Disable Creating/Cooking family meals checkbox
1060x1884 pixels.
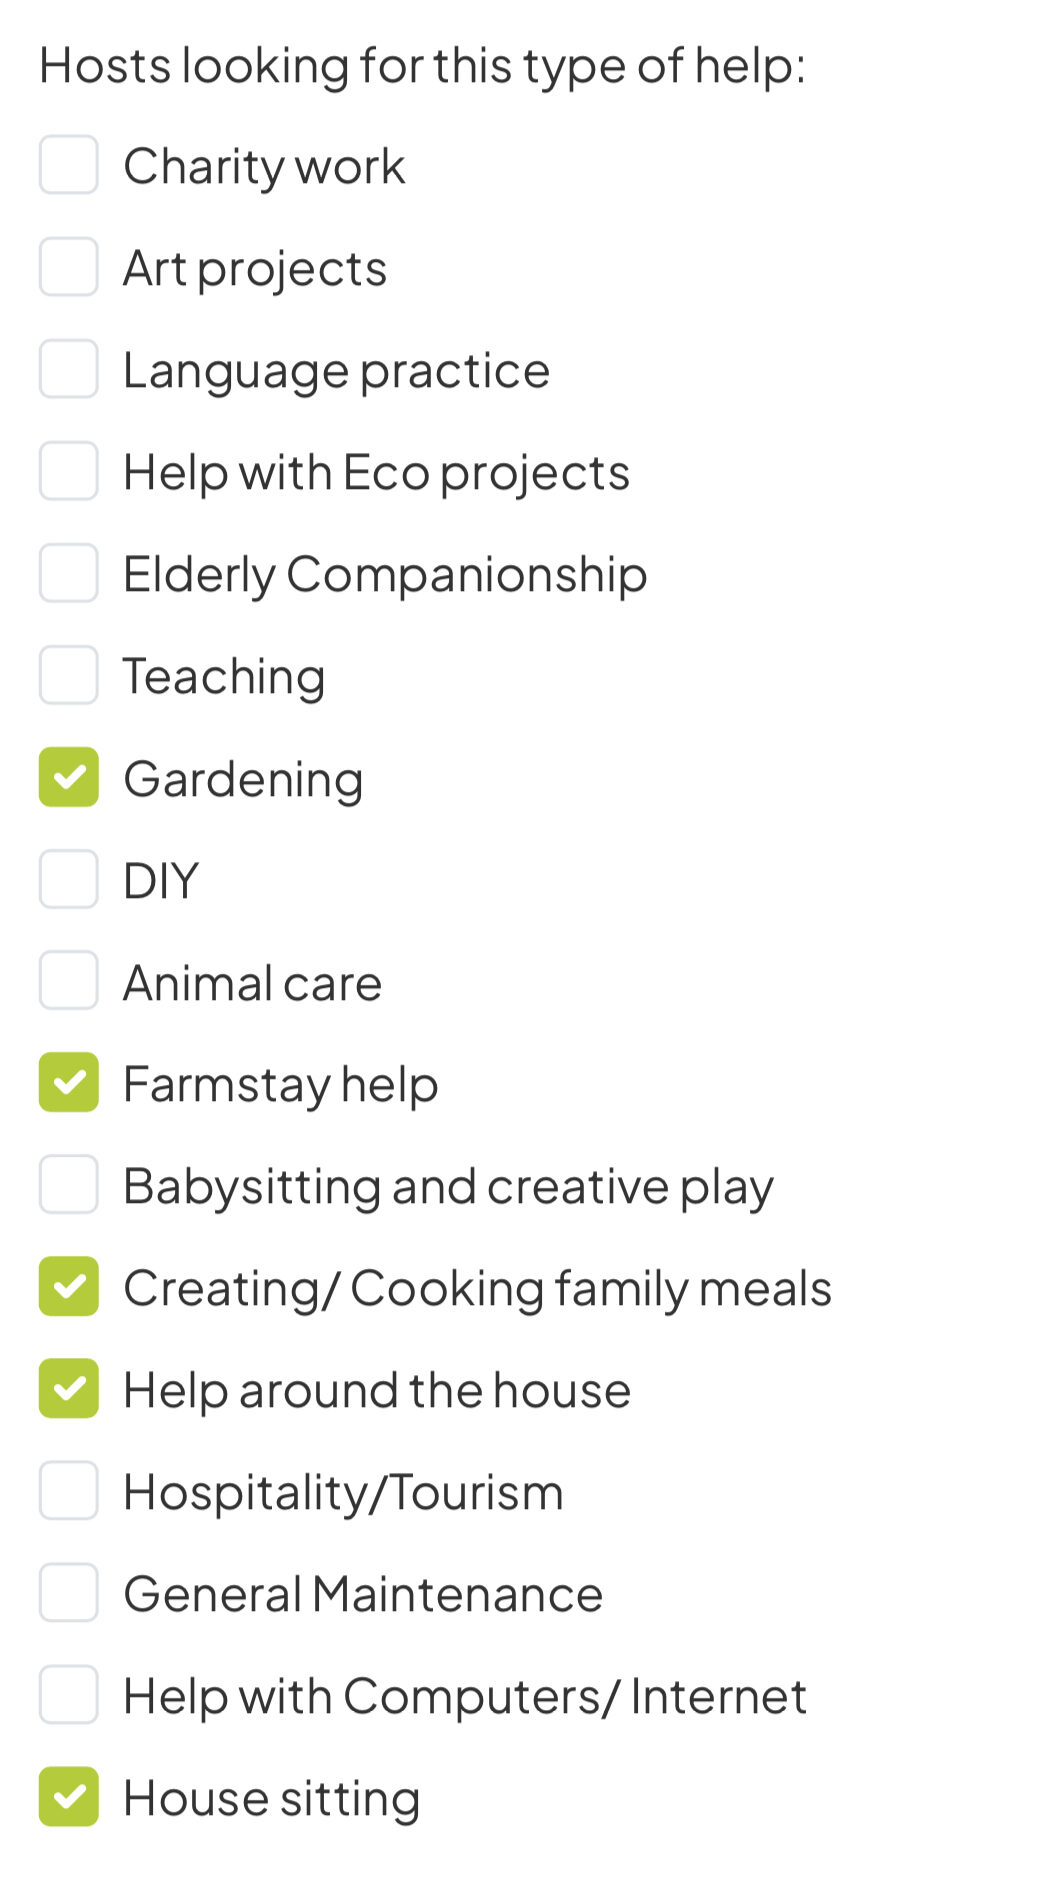click(68, 1287)
